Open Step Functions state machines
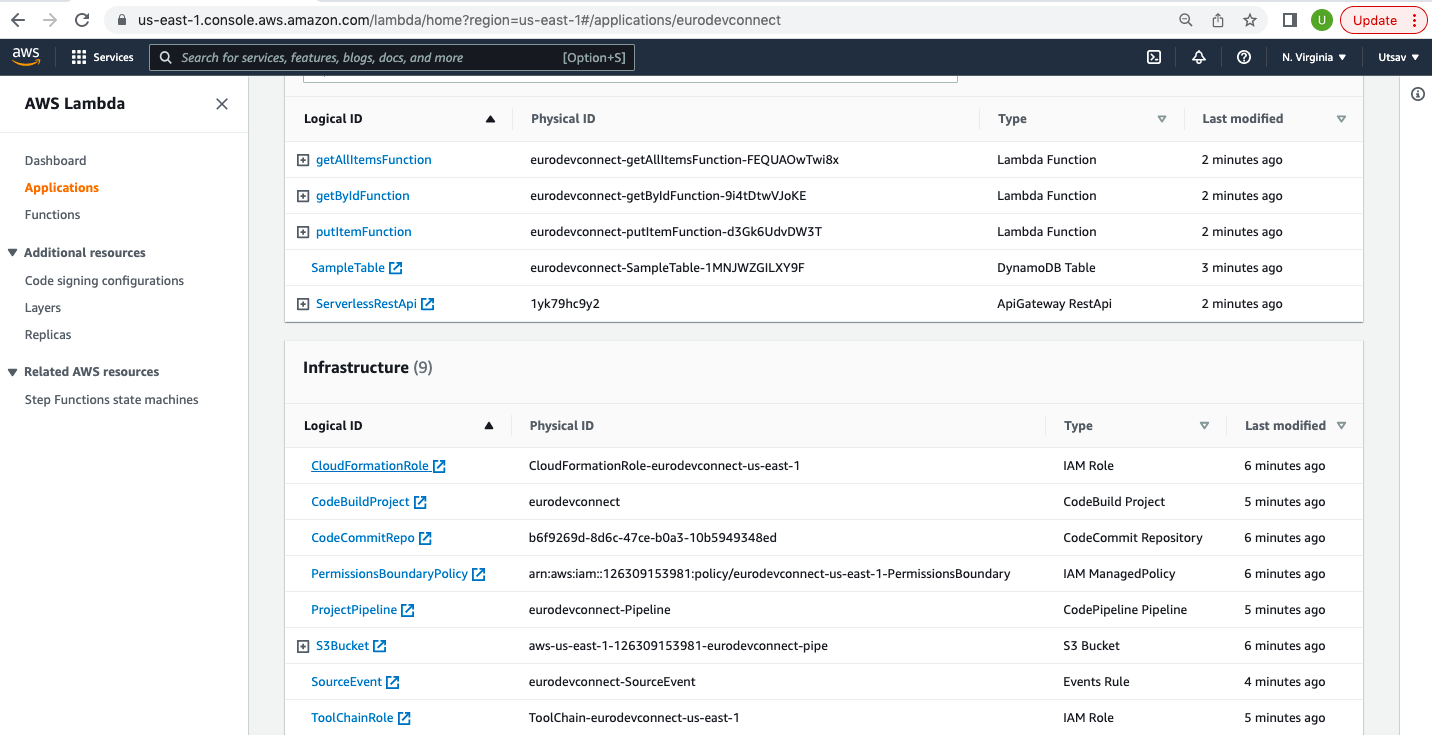Screen dimensions: 1432x735 [111, 400]
